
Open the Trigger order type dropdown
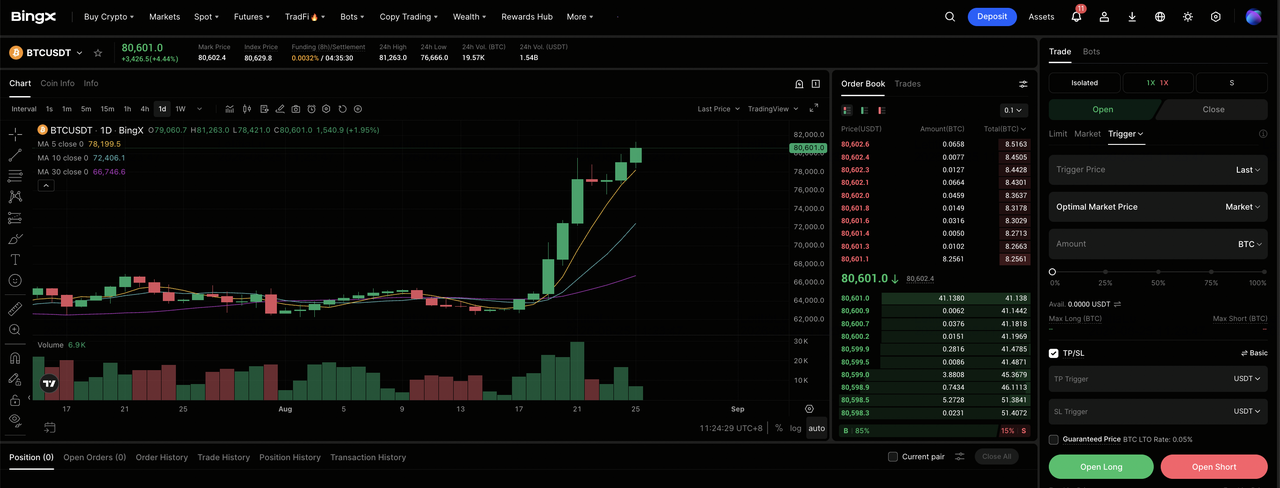pyautogui.click(x=1126, y=133)
